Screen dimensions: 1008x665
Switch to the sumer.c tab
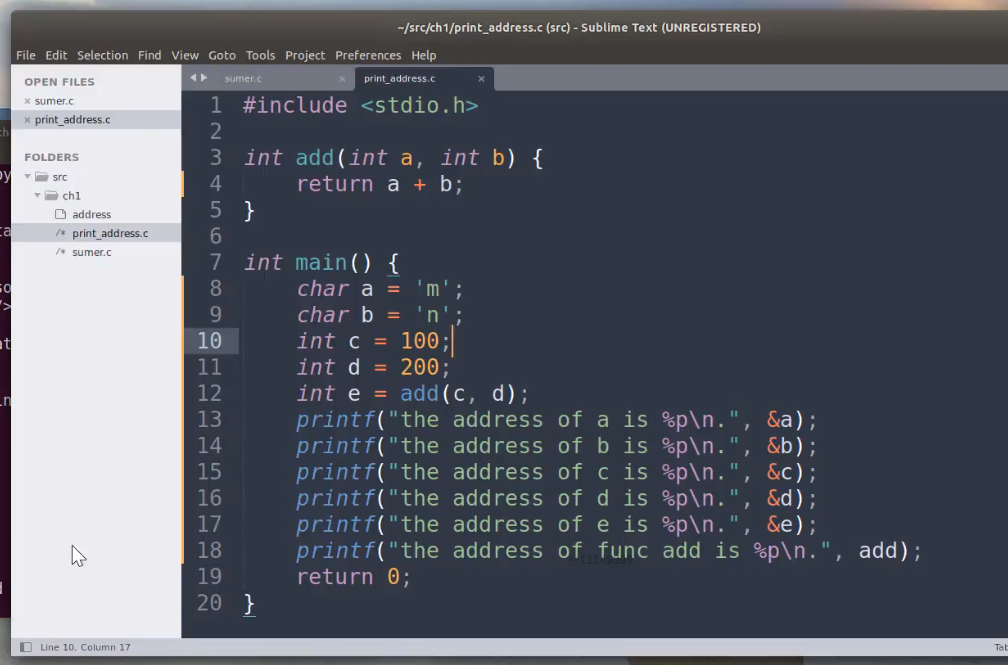coord(243,78)
